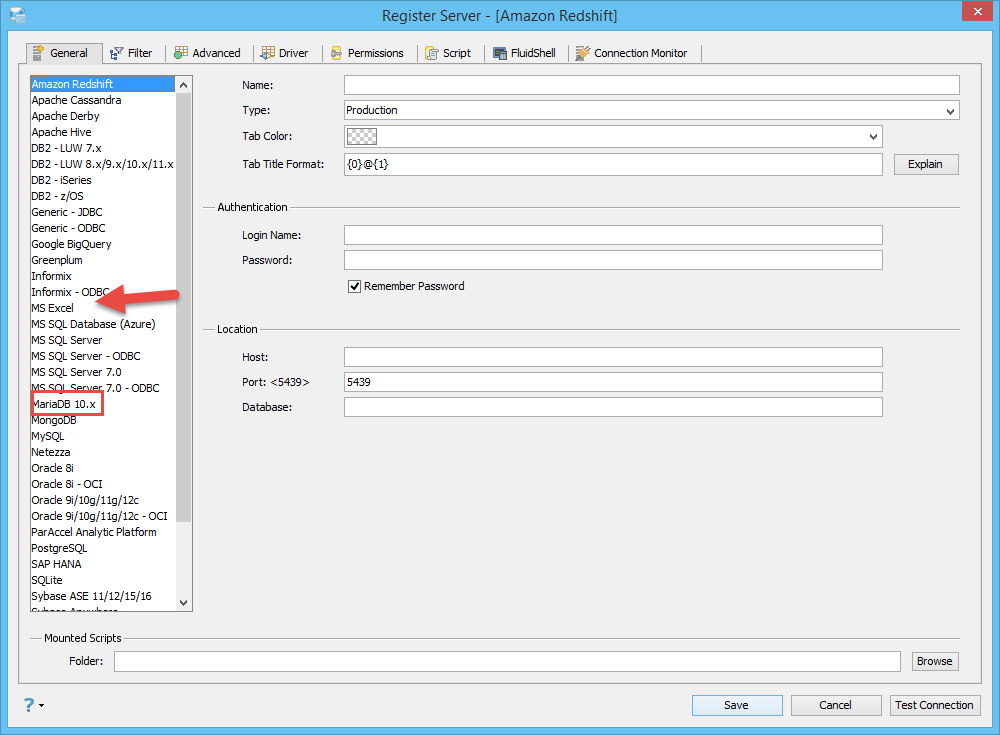
Task: Select MySQL in server list
Action: tap(103, 436)
